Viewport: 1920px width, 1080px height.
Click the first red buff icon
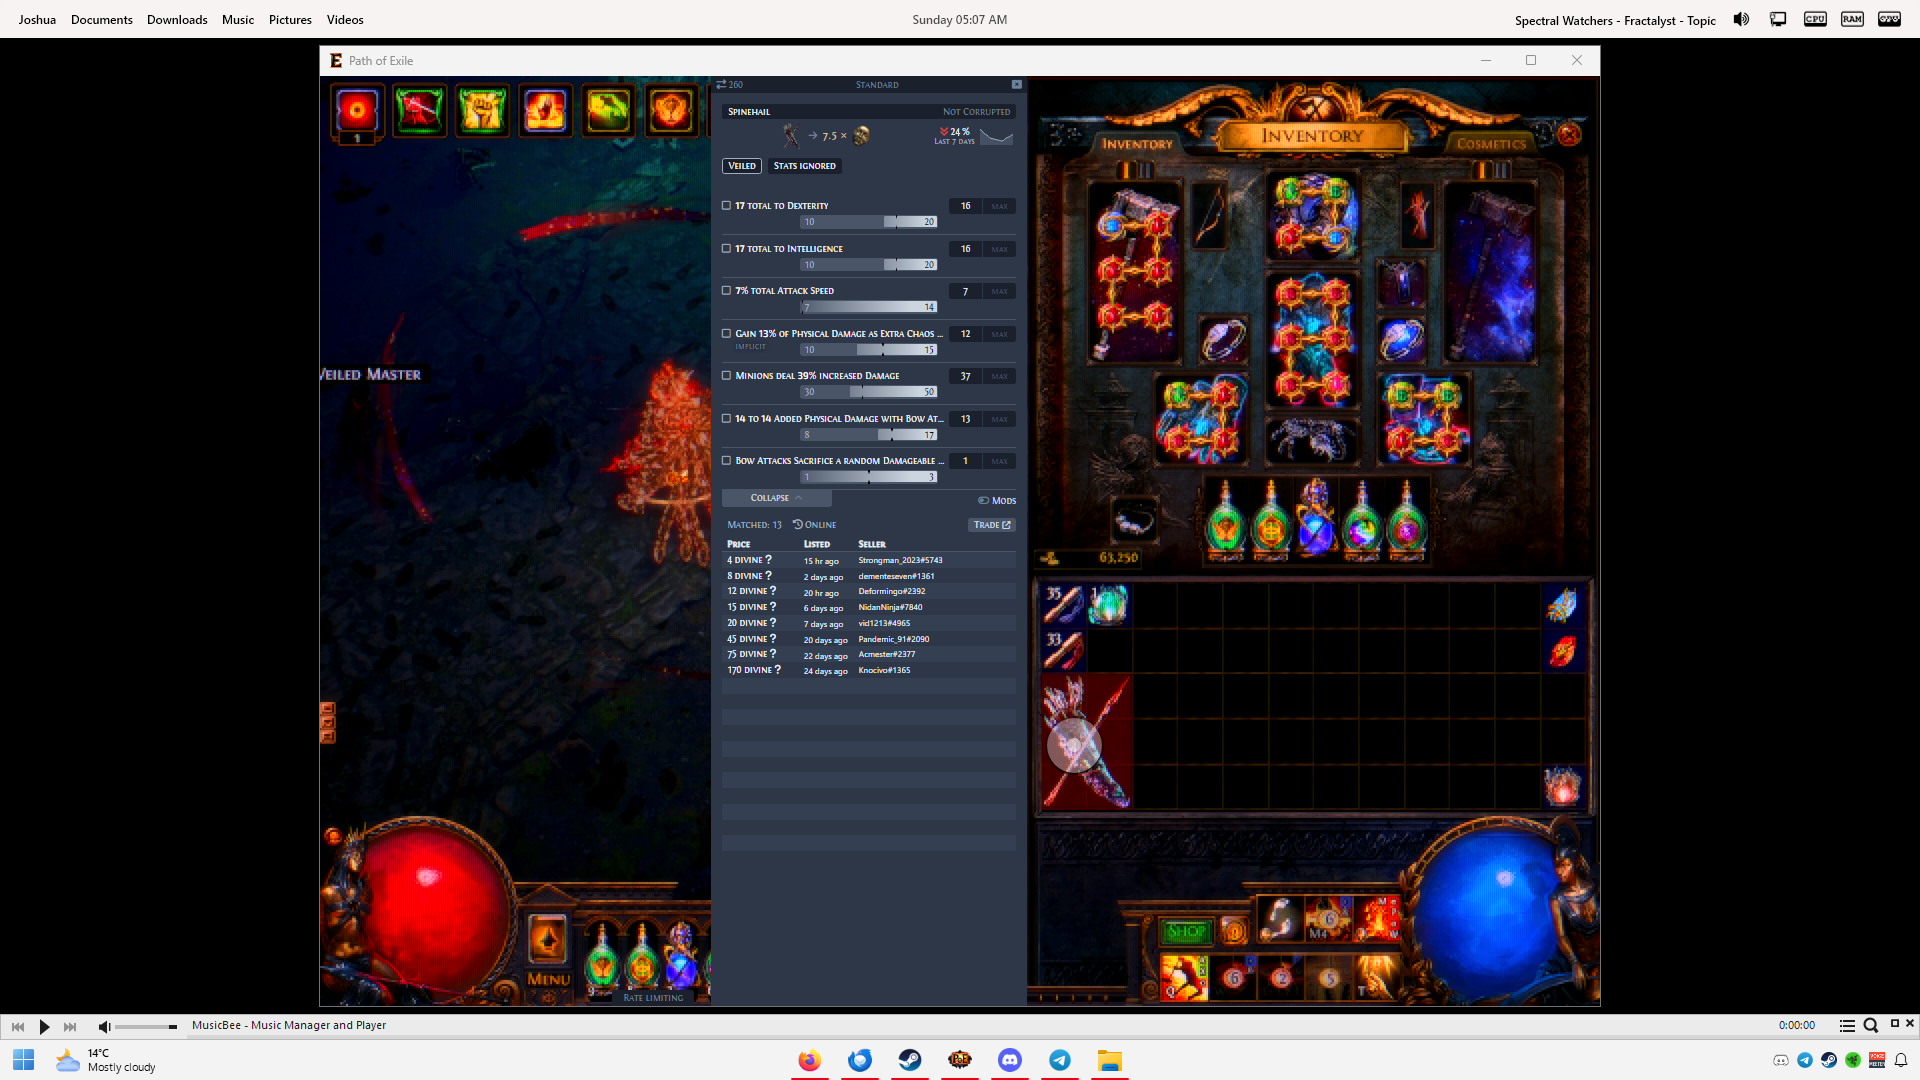coord(357,109)
